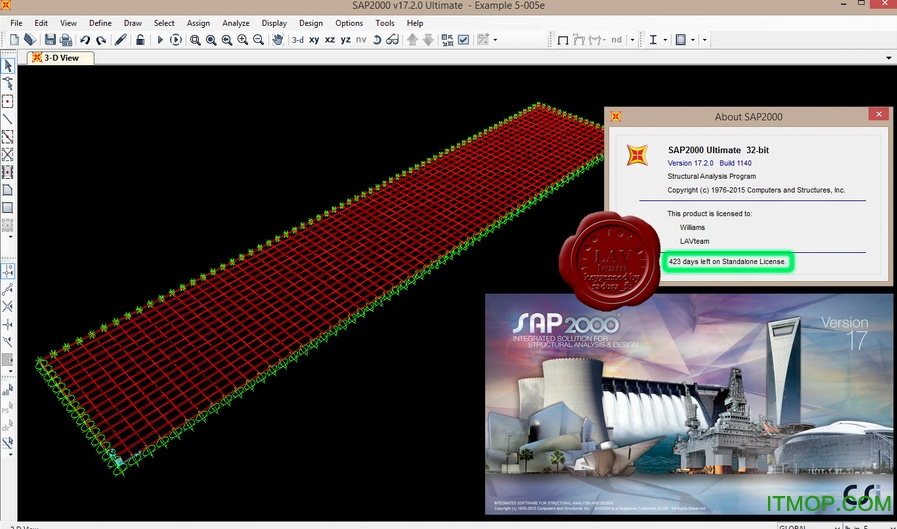Screen dimensions: 897x529
Task: Open the Define menu
Action: click(x=100, y=23)
